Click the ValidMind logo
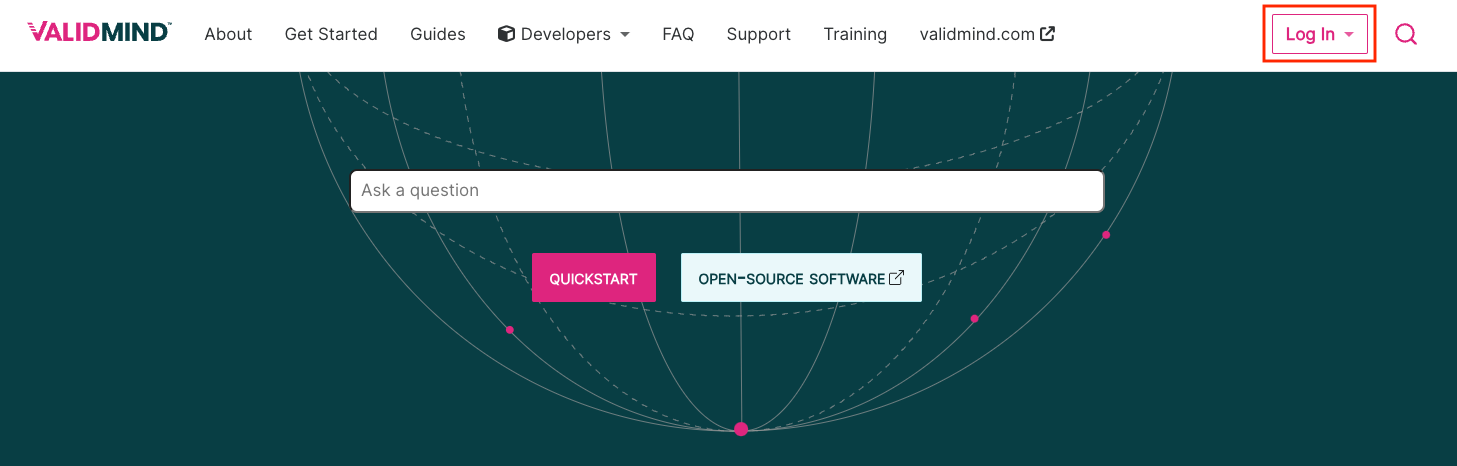 pos(99,33)
